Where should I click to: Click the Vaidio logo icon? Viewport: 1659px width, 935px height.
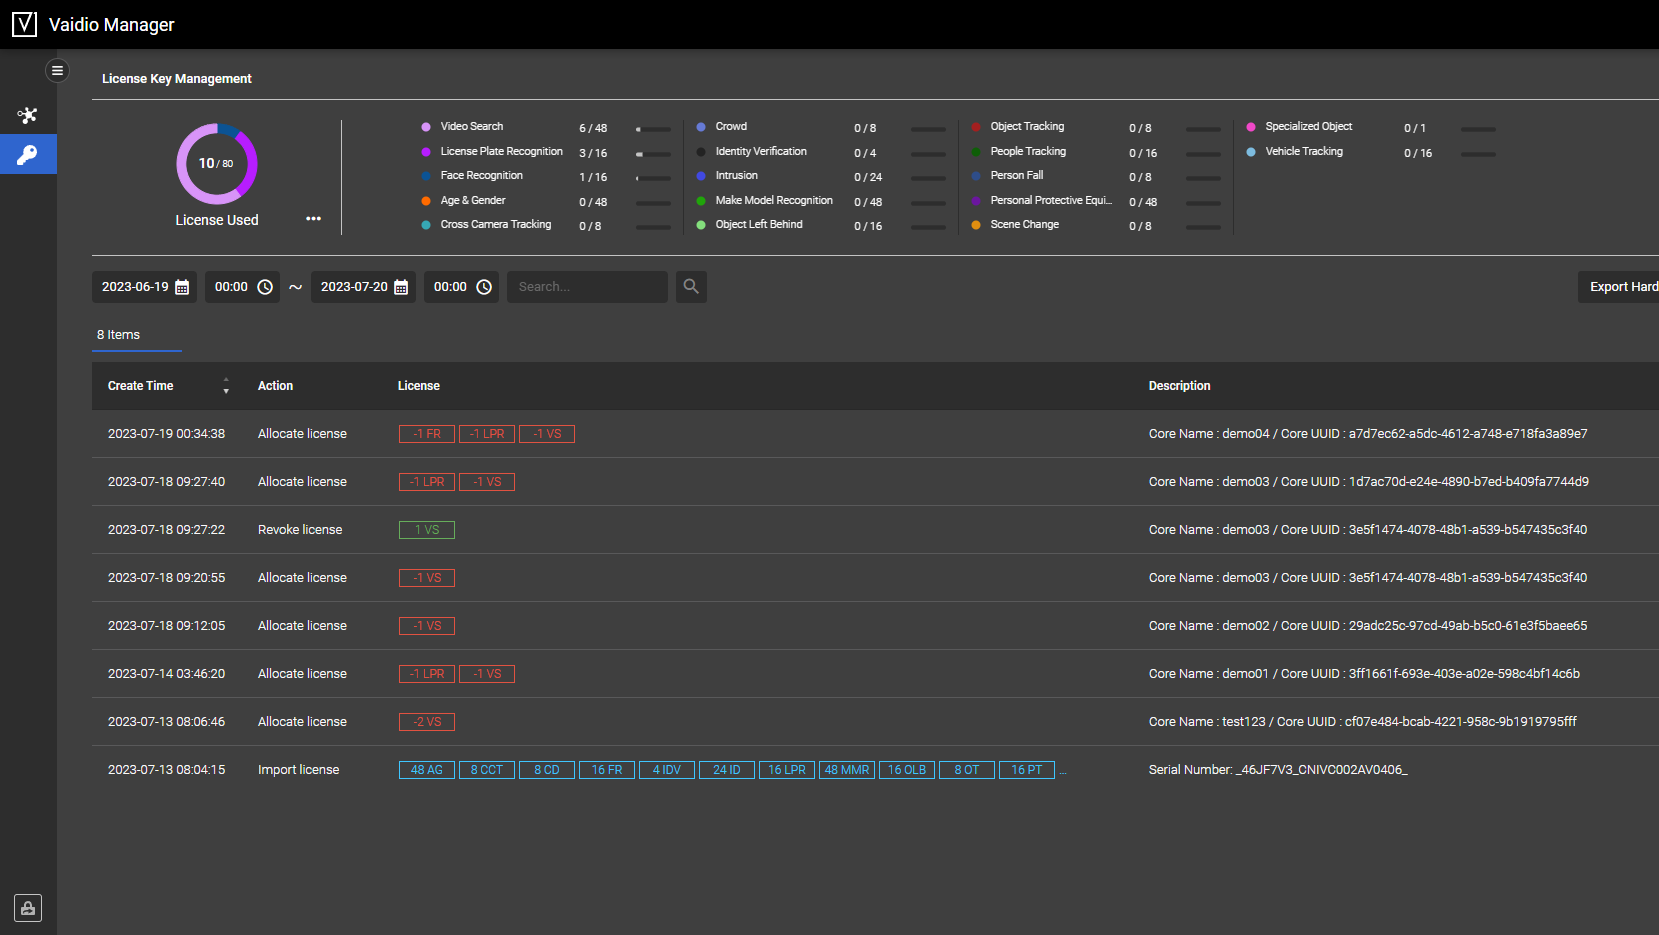[x=24, y=24]
